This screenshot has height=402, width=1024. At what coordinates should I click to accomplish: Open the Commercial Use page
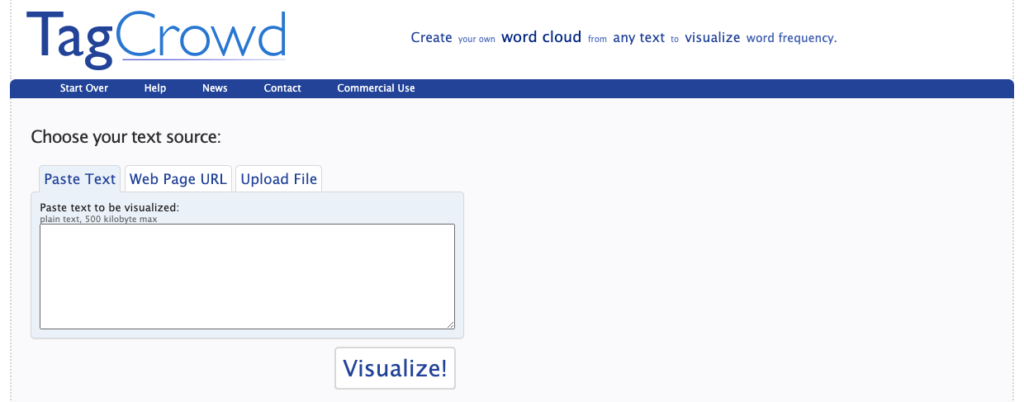376,88
